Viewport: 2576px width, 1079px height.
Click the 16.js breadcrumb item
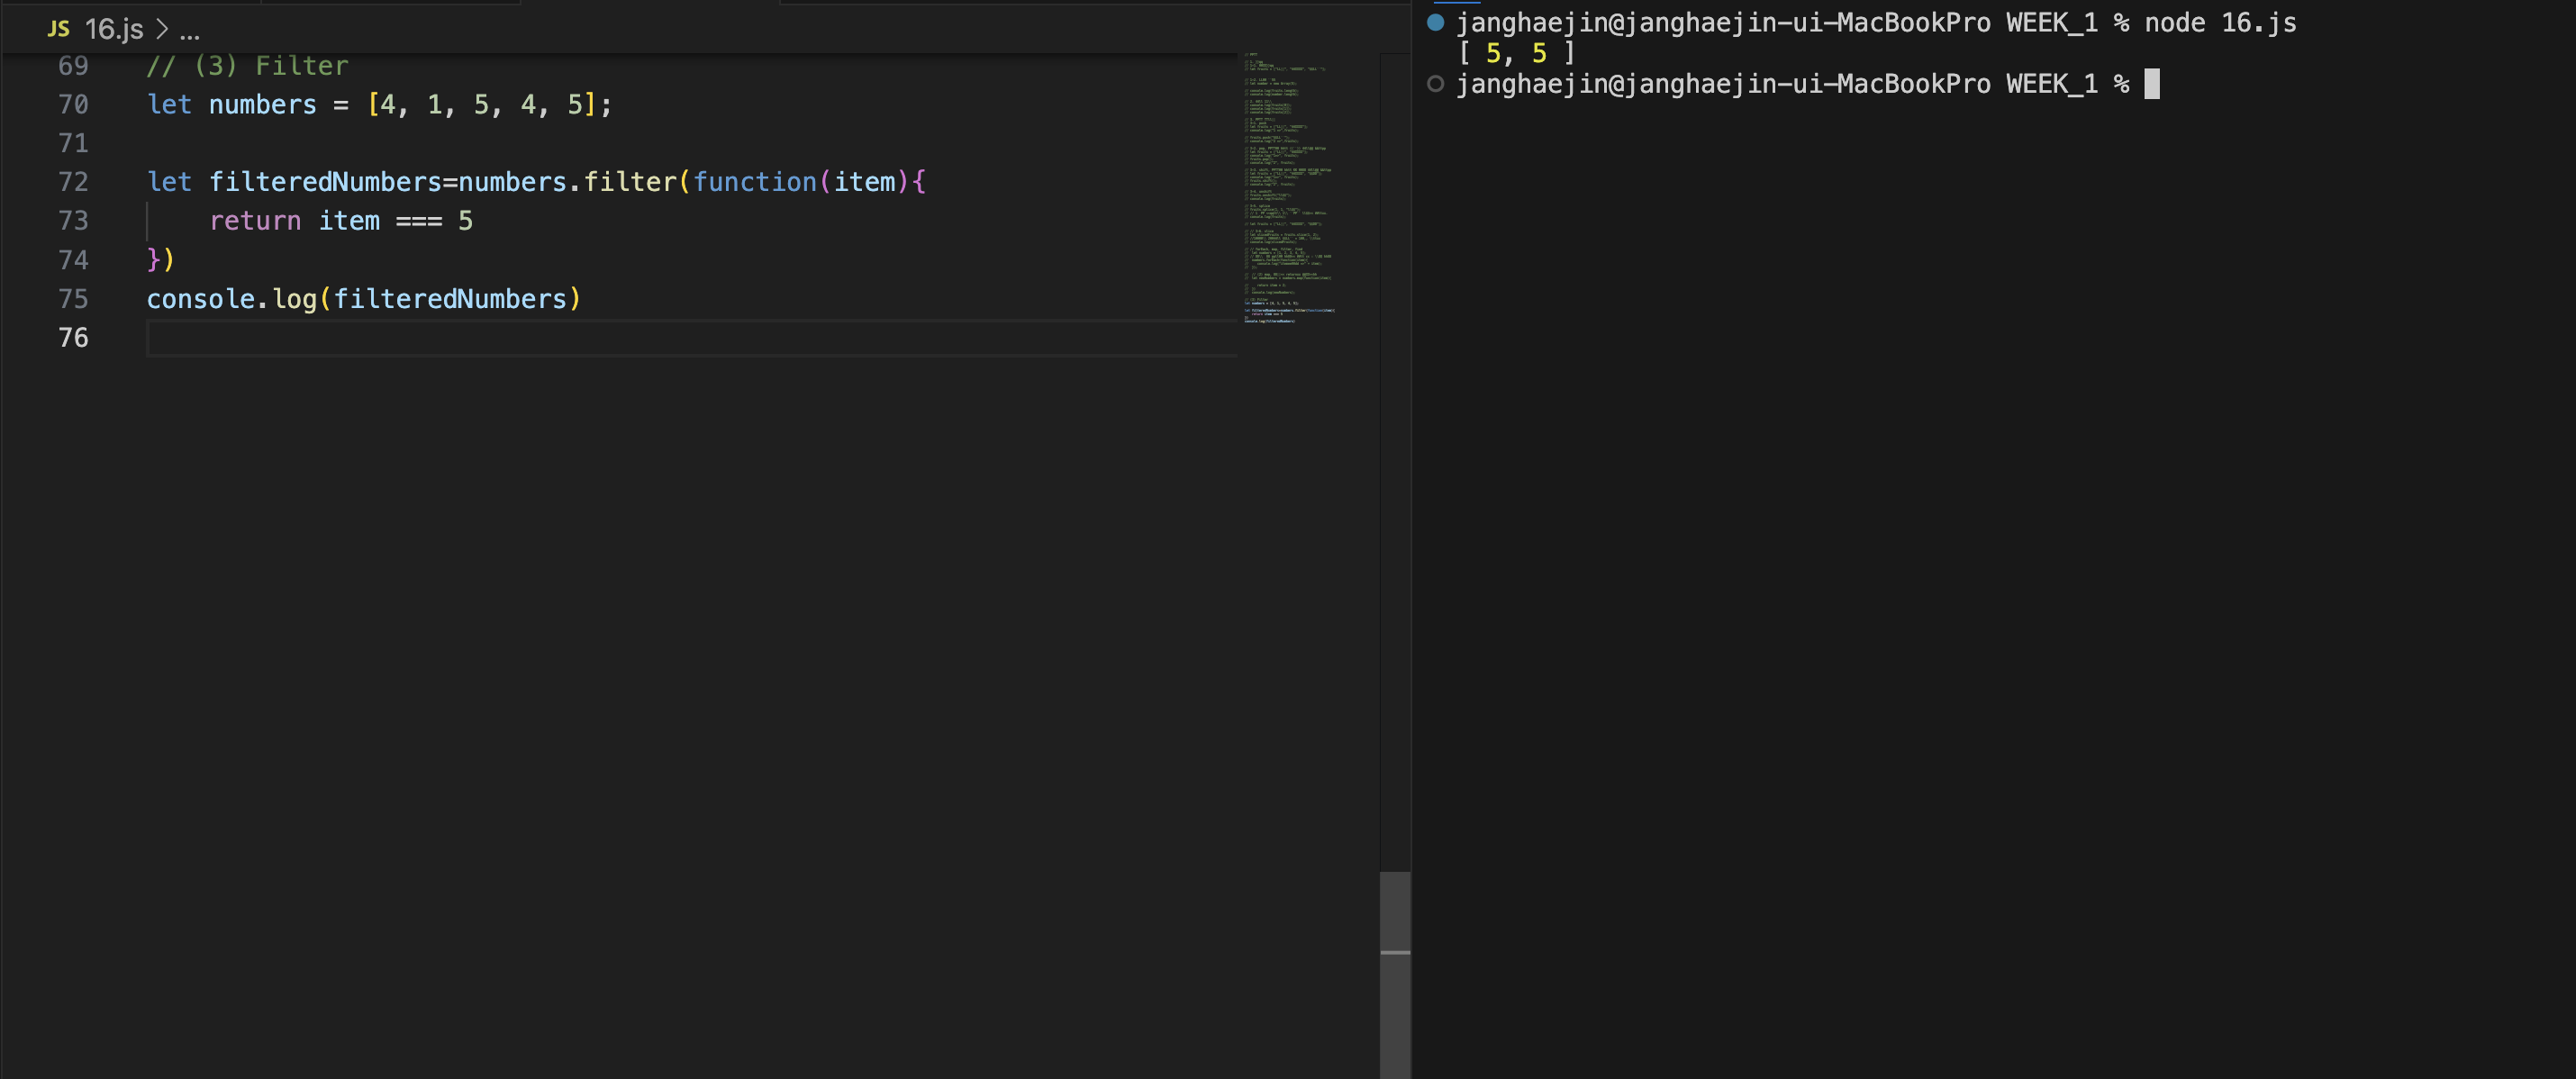click(x=114, y=29)
